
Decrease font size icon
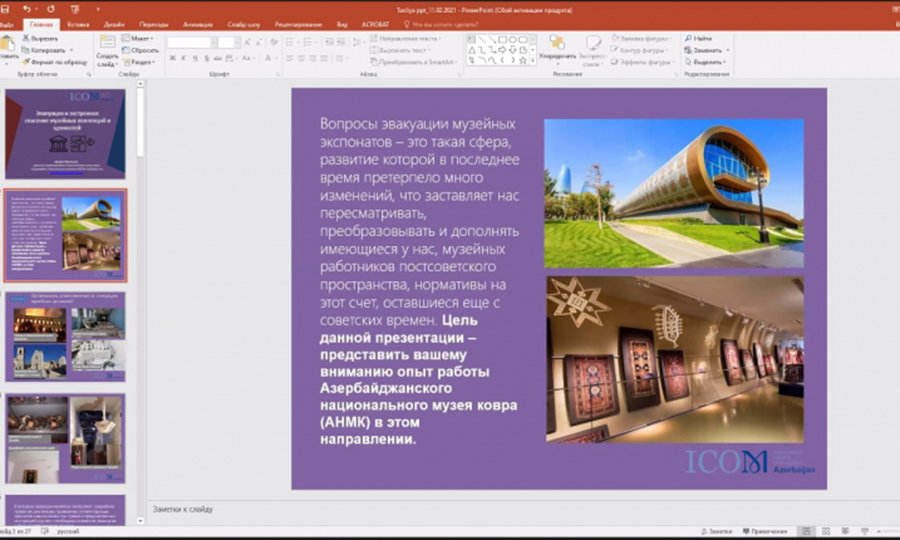click(x=259, y=42)
